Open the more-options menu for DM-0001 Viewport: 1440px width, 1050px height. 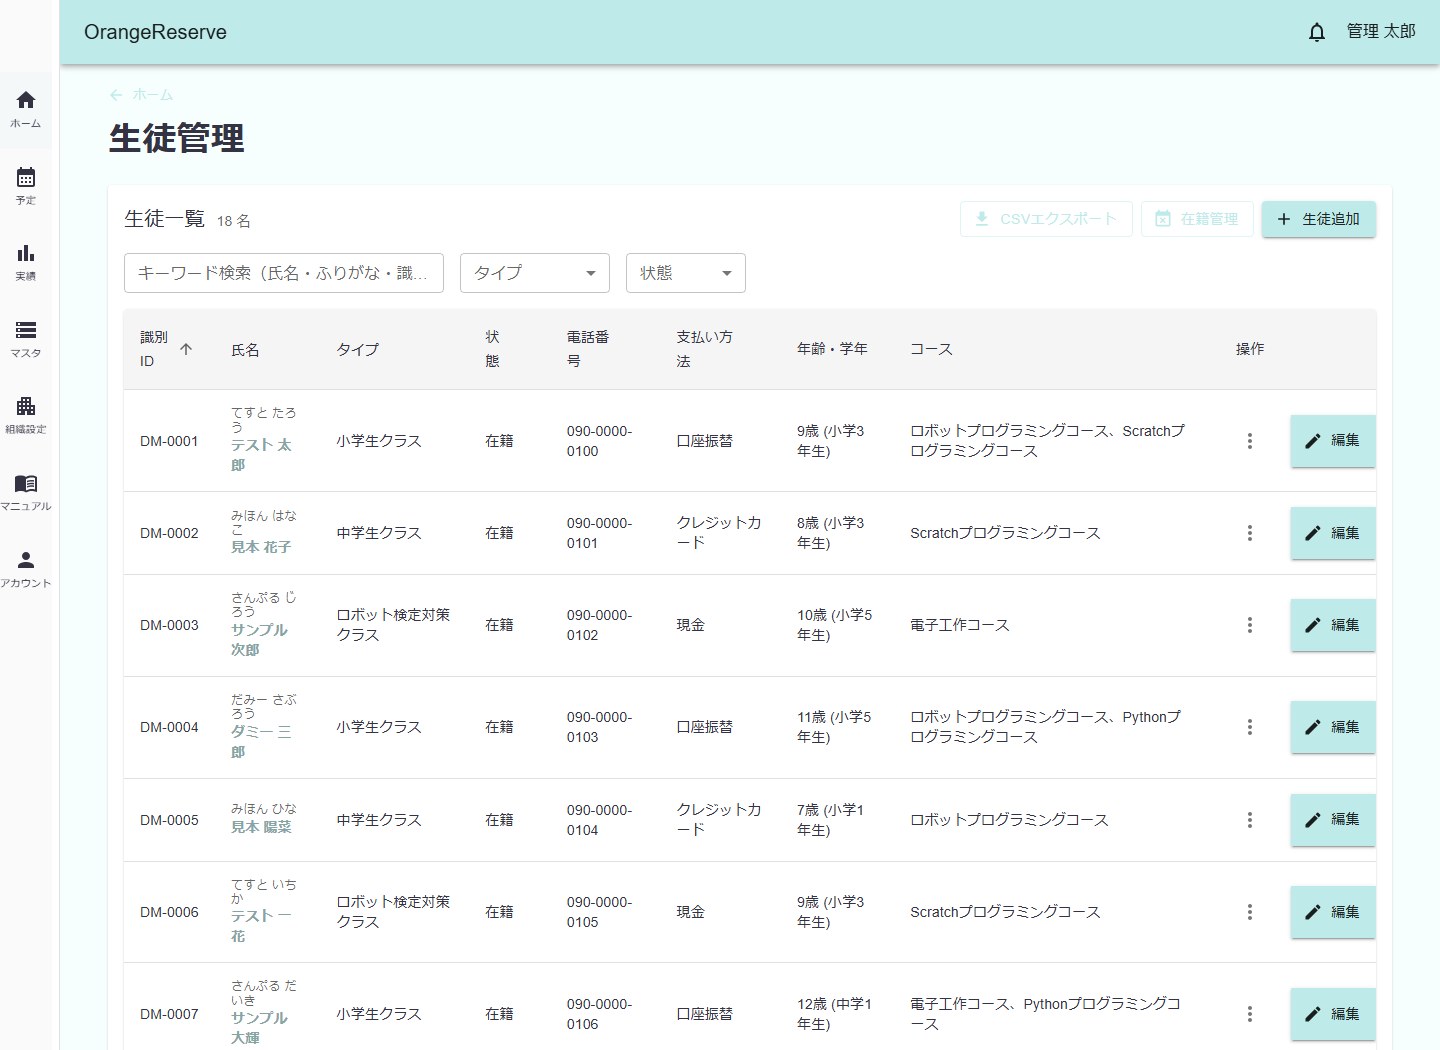pyautogui.click(x=1249, y=441)
